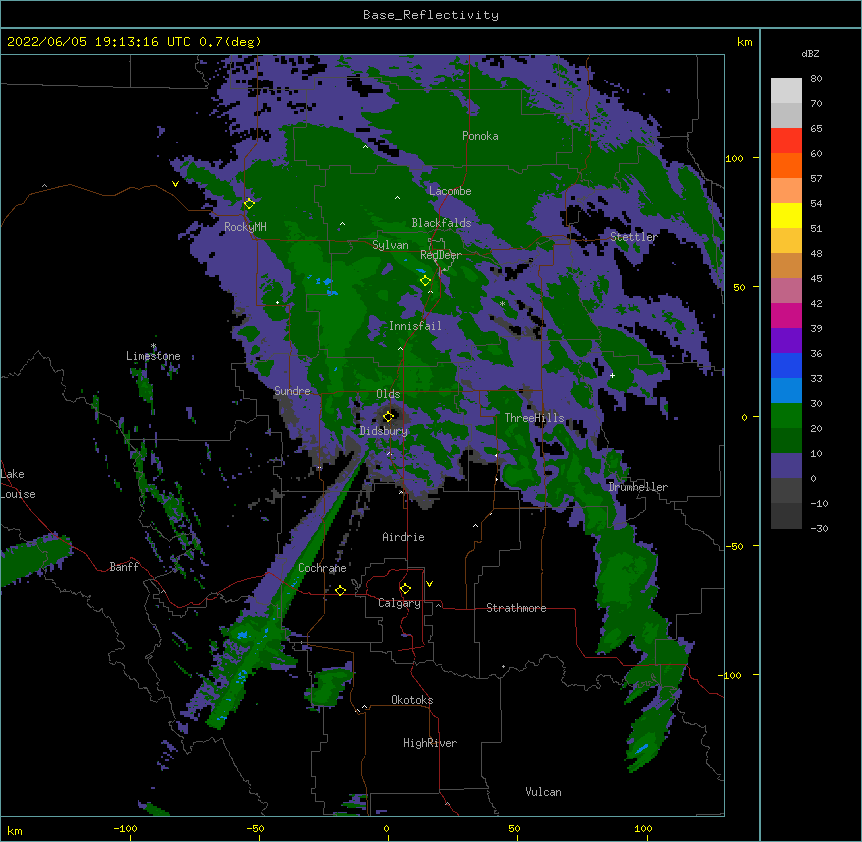Click the blue 33-36 dBZ legend swatch
Viewport: 862px width, 842px height.
[786, 365]
